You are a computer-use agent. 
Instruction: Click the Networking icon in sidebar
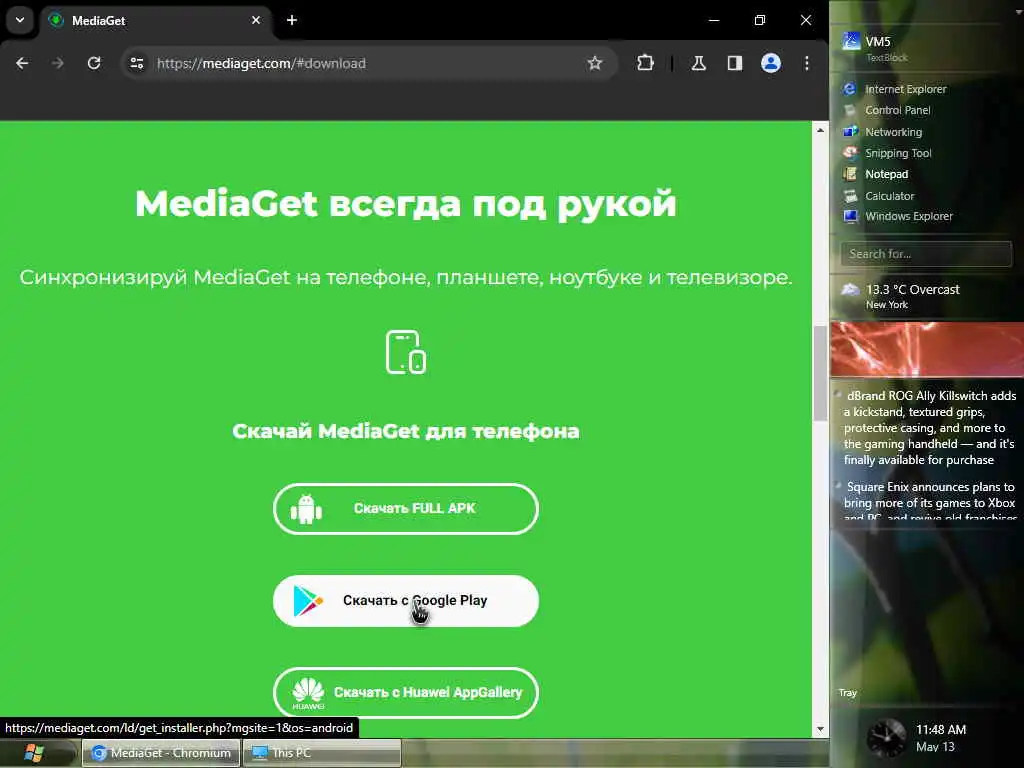click(850, 132)
